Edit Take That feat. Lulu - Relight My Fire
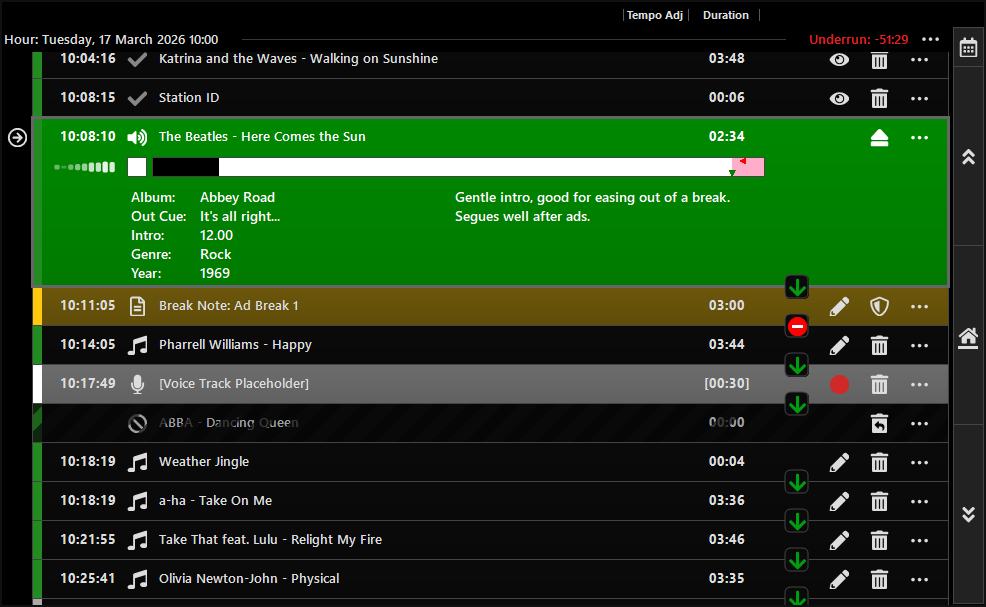The image size is (986, 607). (x=839, y=540)
